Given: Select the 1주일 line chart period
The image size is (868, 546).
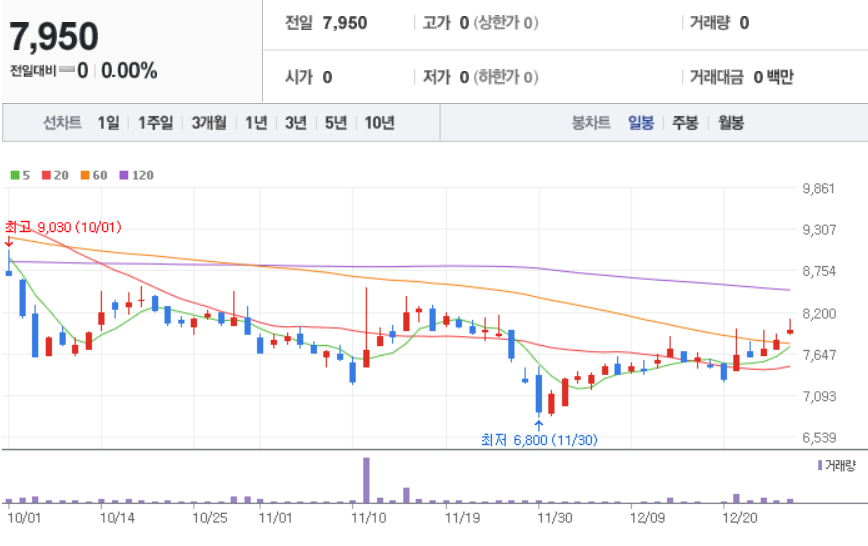Looking at the screenshot, I should [x=156, y=122].
